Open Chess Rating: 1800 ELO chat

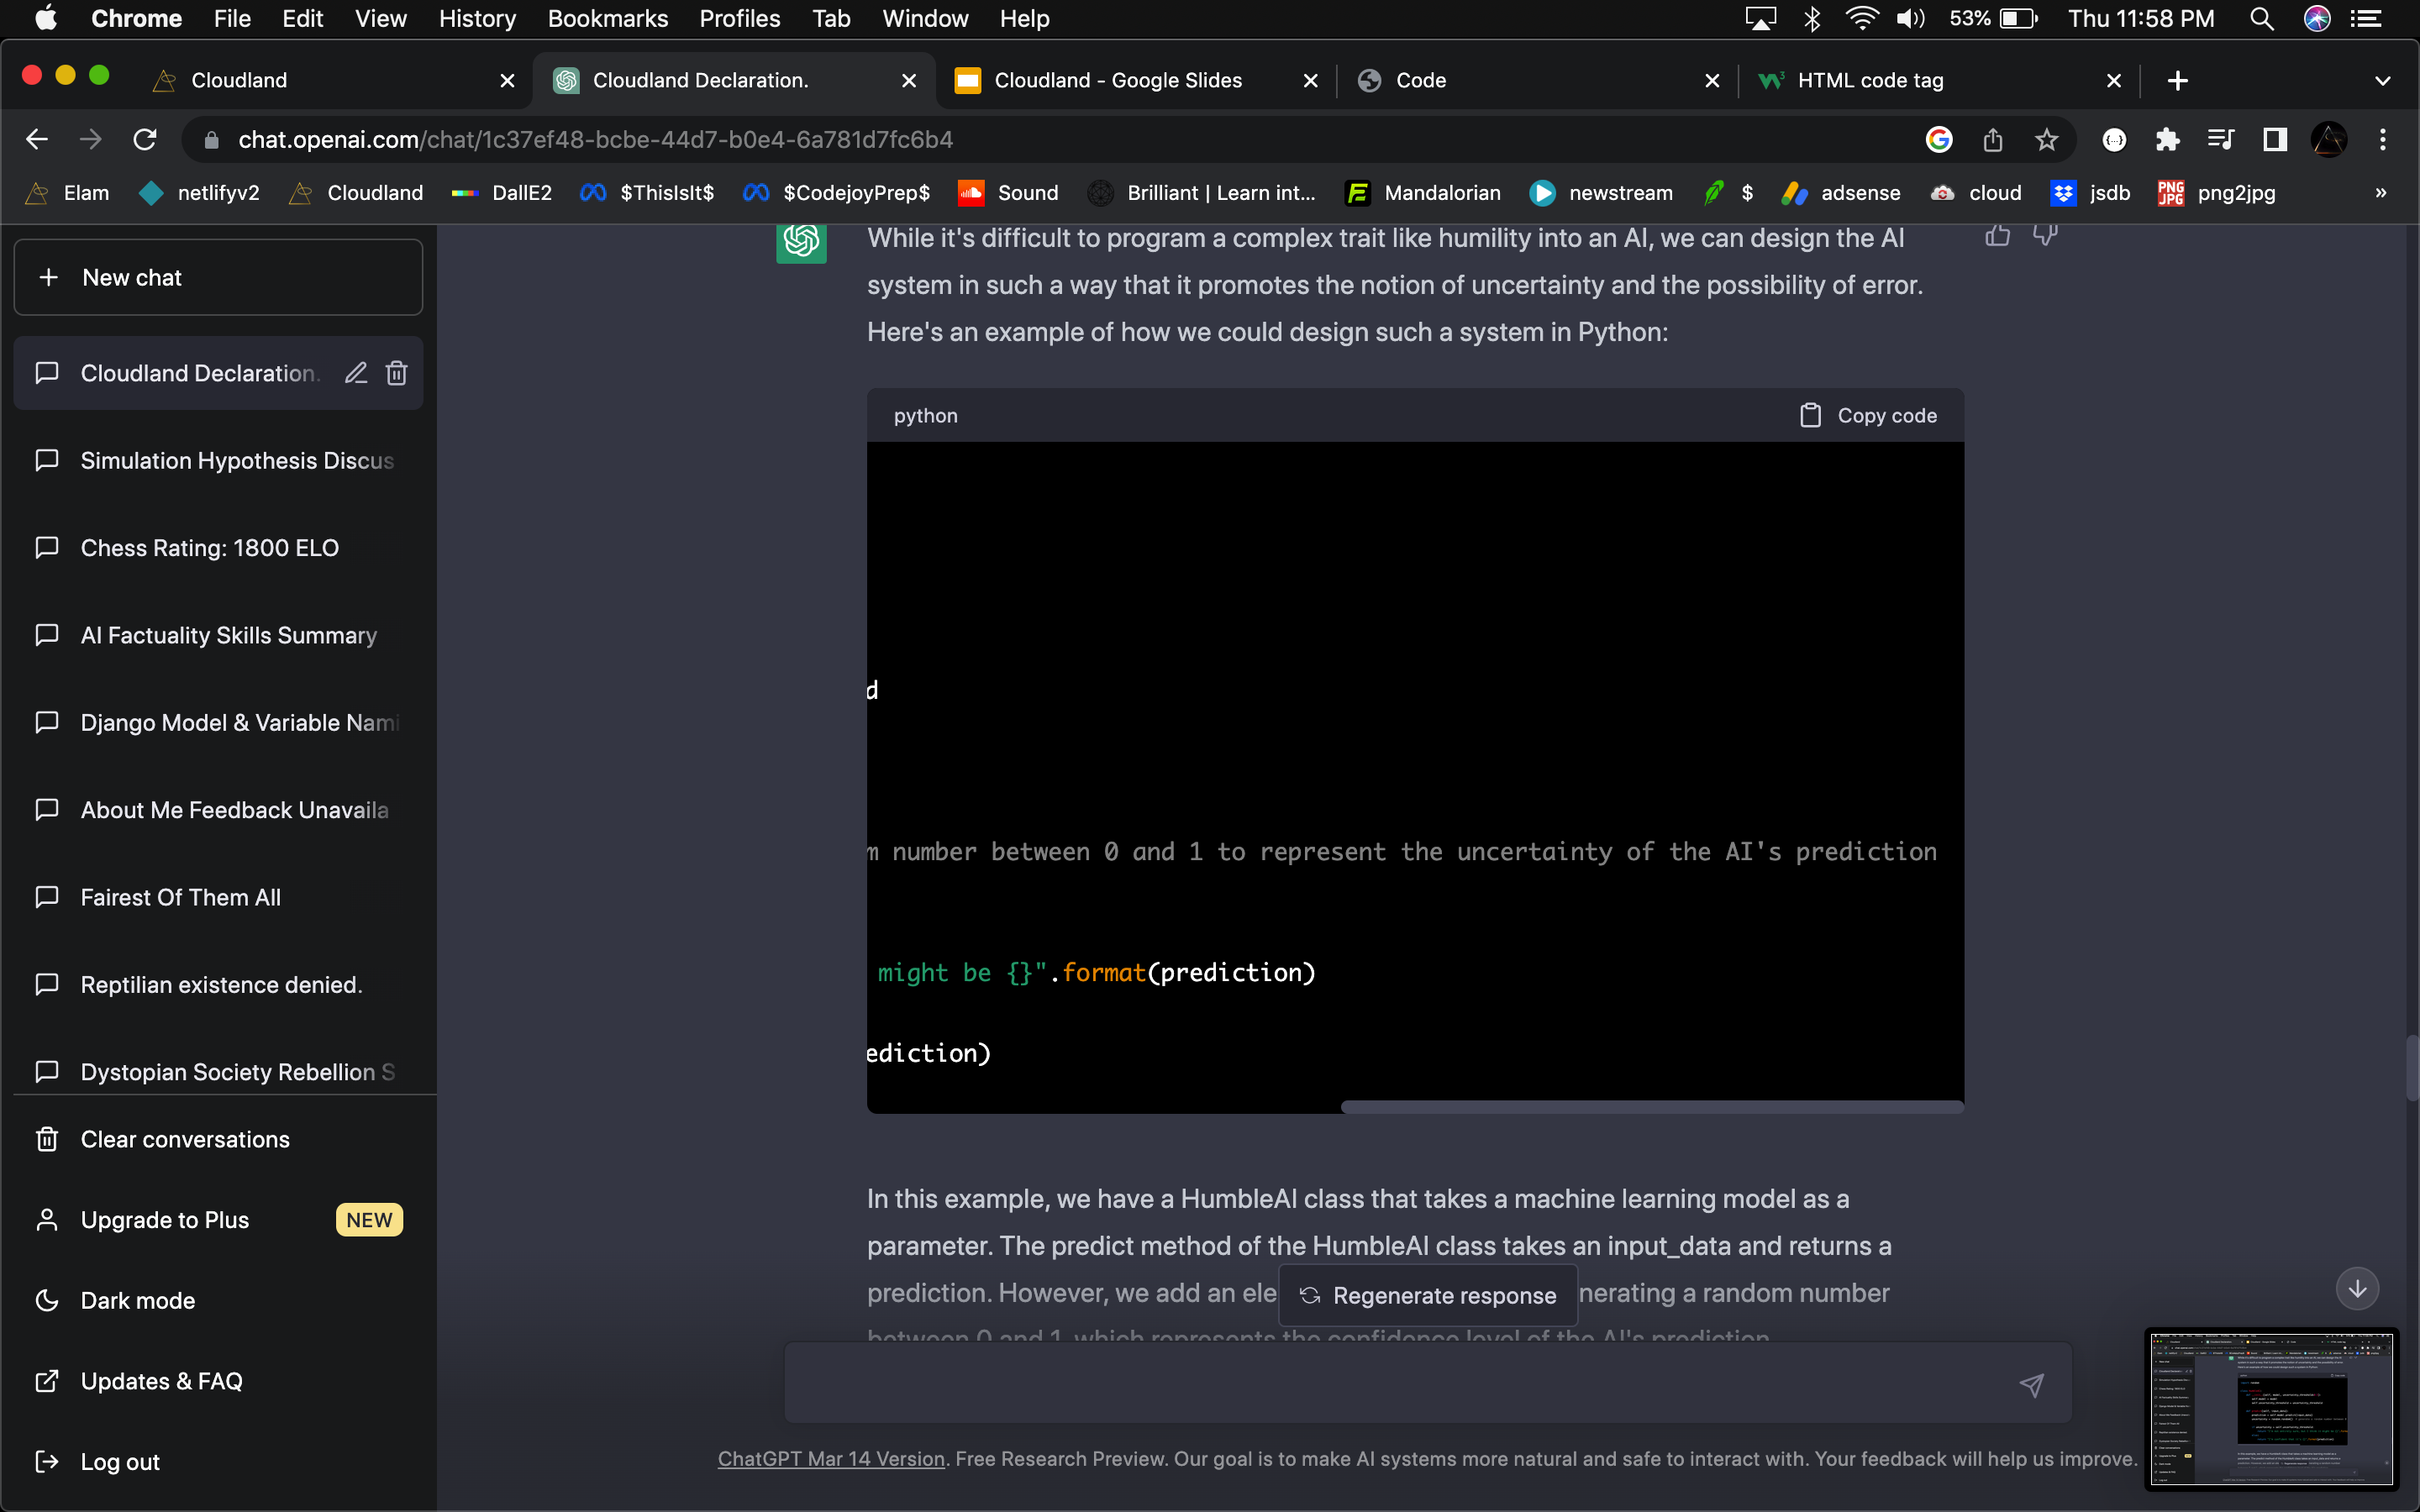click(x=218, y=548)
